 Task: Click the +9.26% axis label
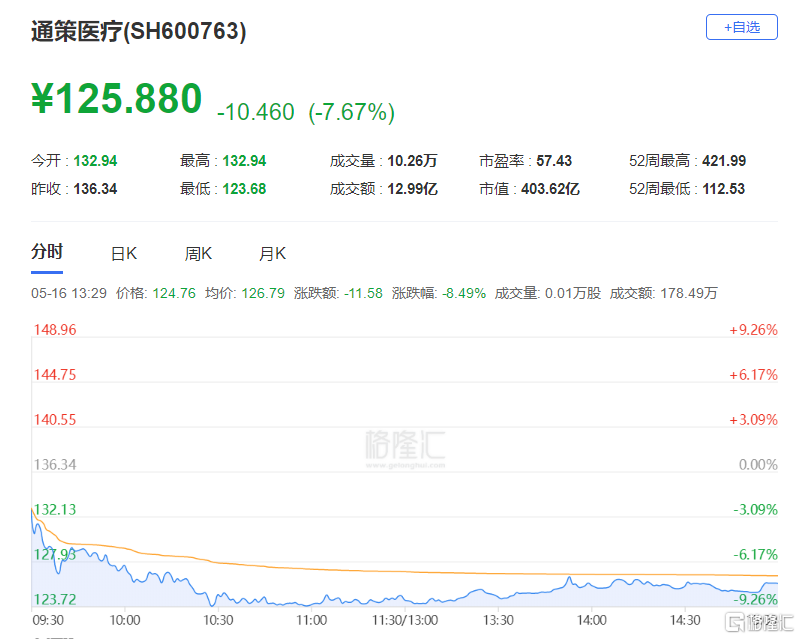pyautogui.click(x=754, y=330)
